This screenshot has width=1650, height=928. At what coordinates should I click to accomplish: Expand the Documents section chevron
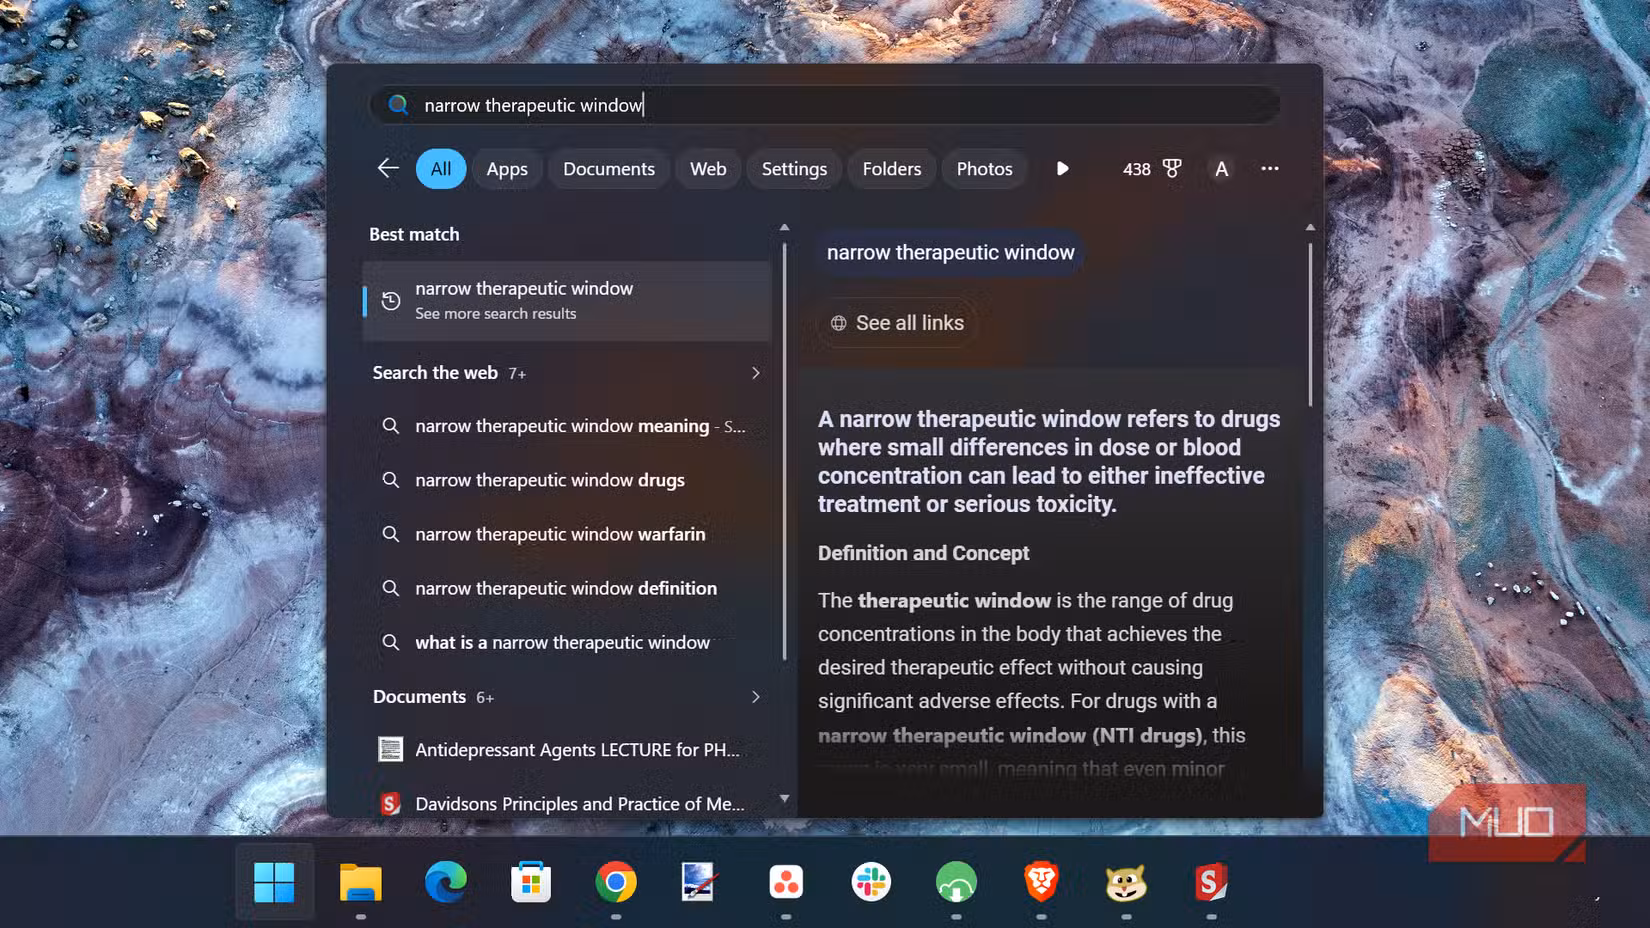point(756,697)
